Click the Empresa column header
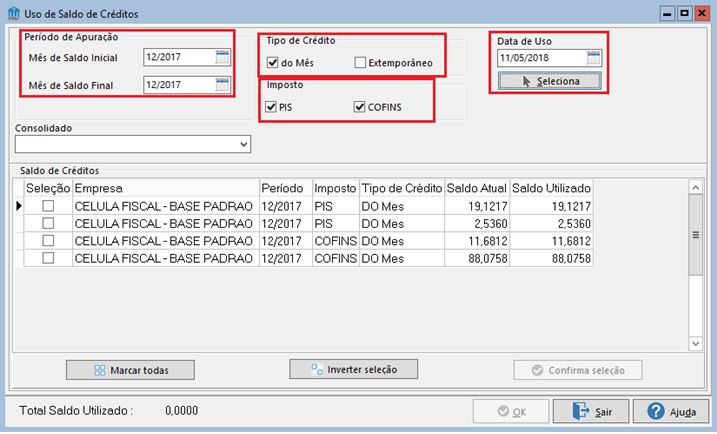Image resolution: width=717 pixels, height=434 pixels. click(x=166, y=188)
